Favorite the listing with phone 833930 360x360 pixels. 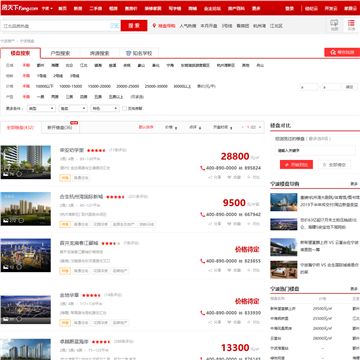(x=234, y=322)
